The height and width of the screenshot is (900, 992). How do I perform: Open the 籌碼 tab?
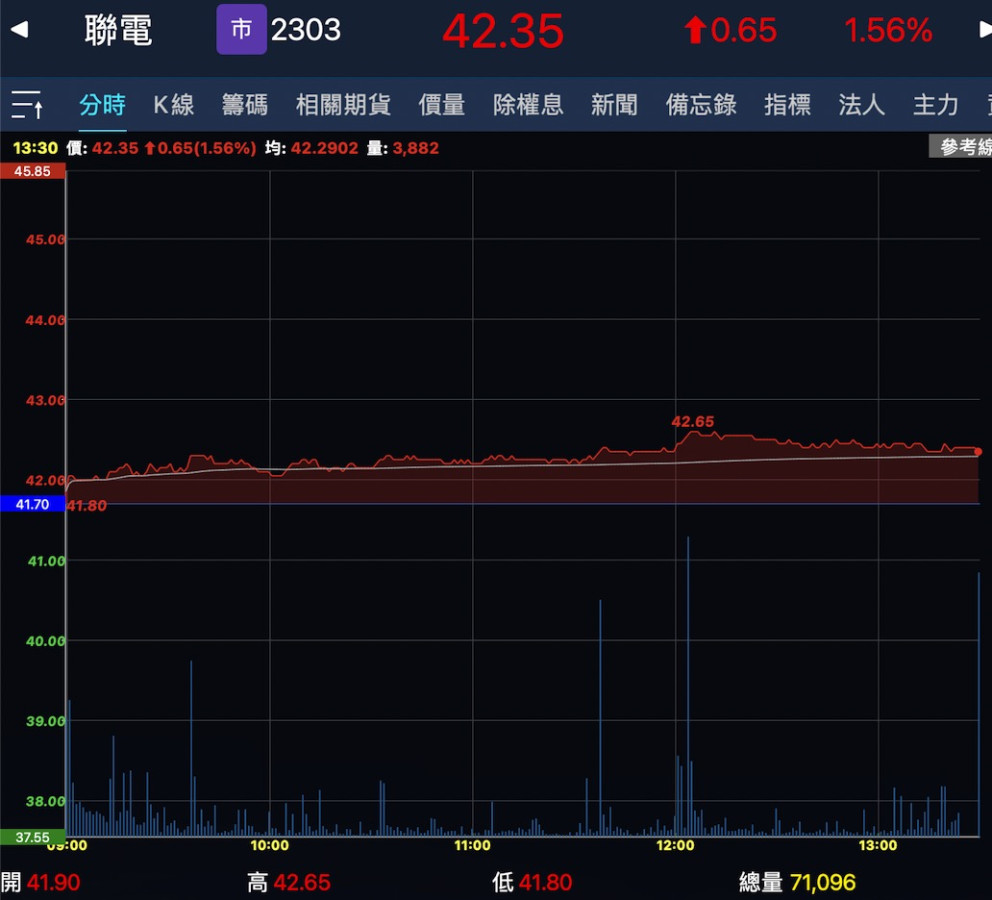[x=245, y=104]
